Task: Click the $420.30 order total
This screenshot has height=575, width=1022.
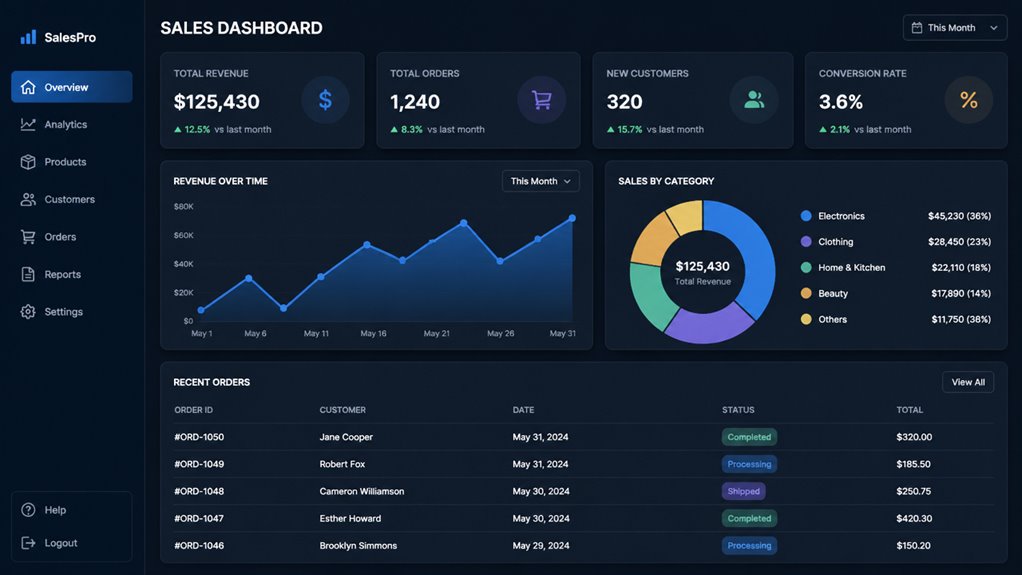Action: pos(914,518)
